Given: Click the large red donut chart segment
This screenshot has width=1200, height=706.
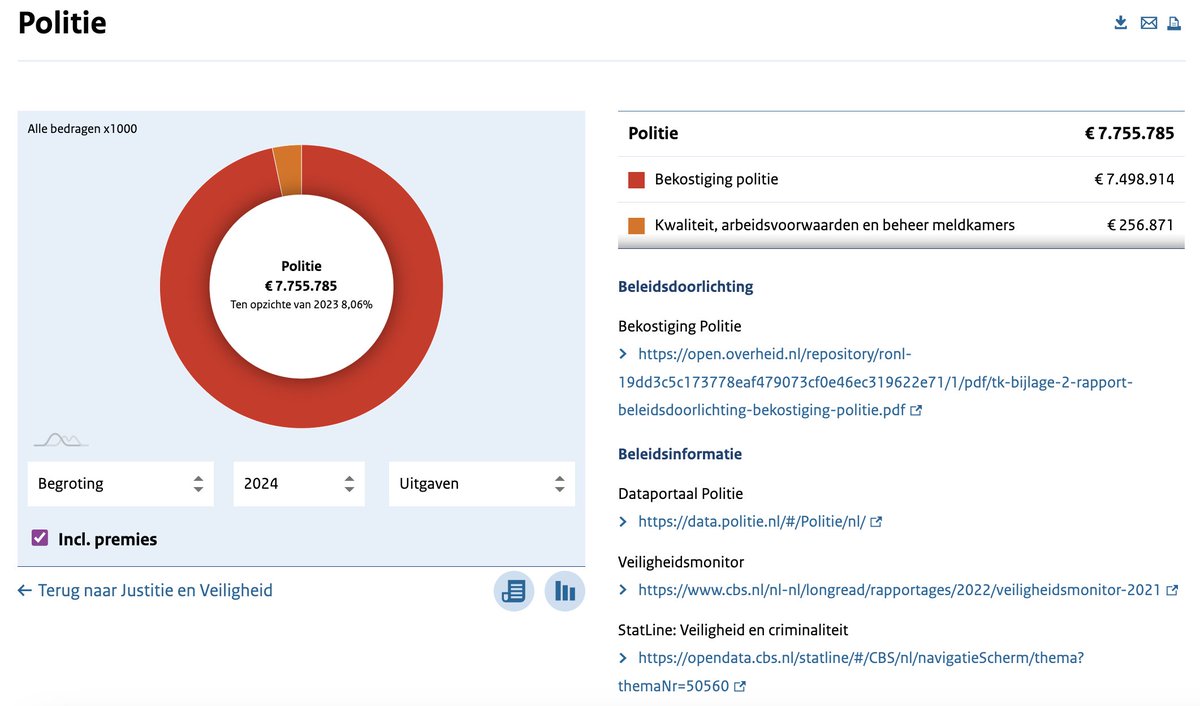Looking at the screenshot, I should [x=302, y=405].
